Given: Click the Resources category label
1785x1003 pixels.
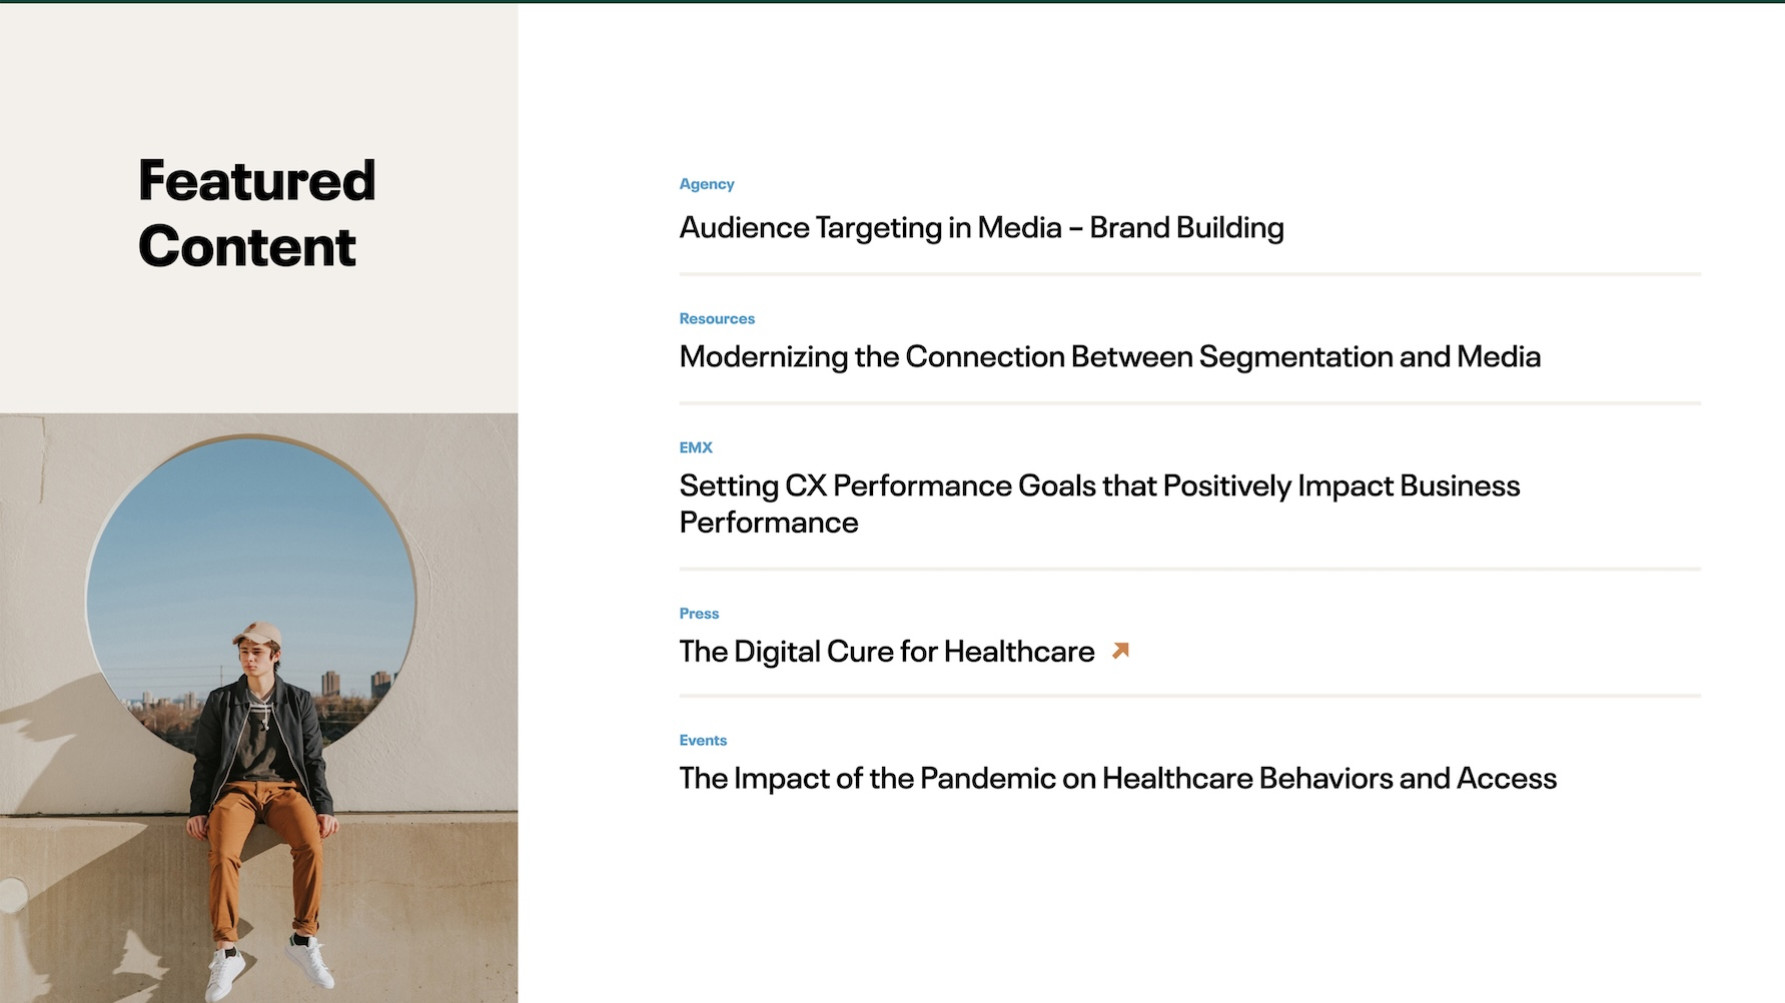Looking at the screenshot, I should click(x=716, y=319).
